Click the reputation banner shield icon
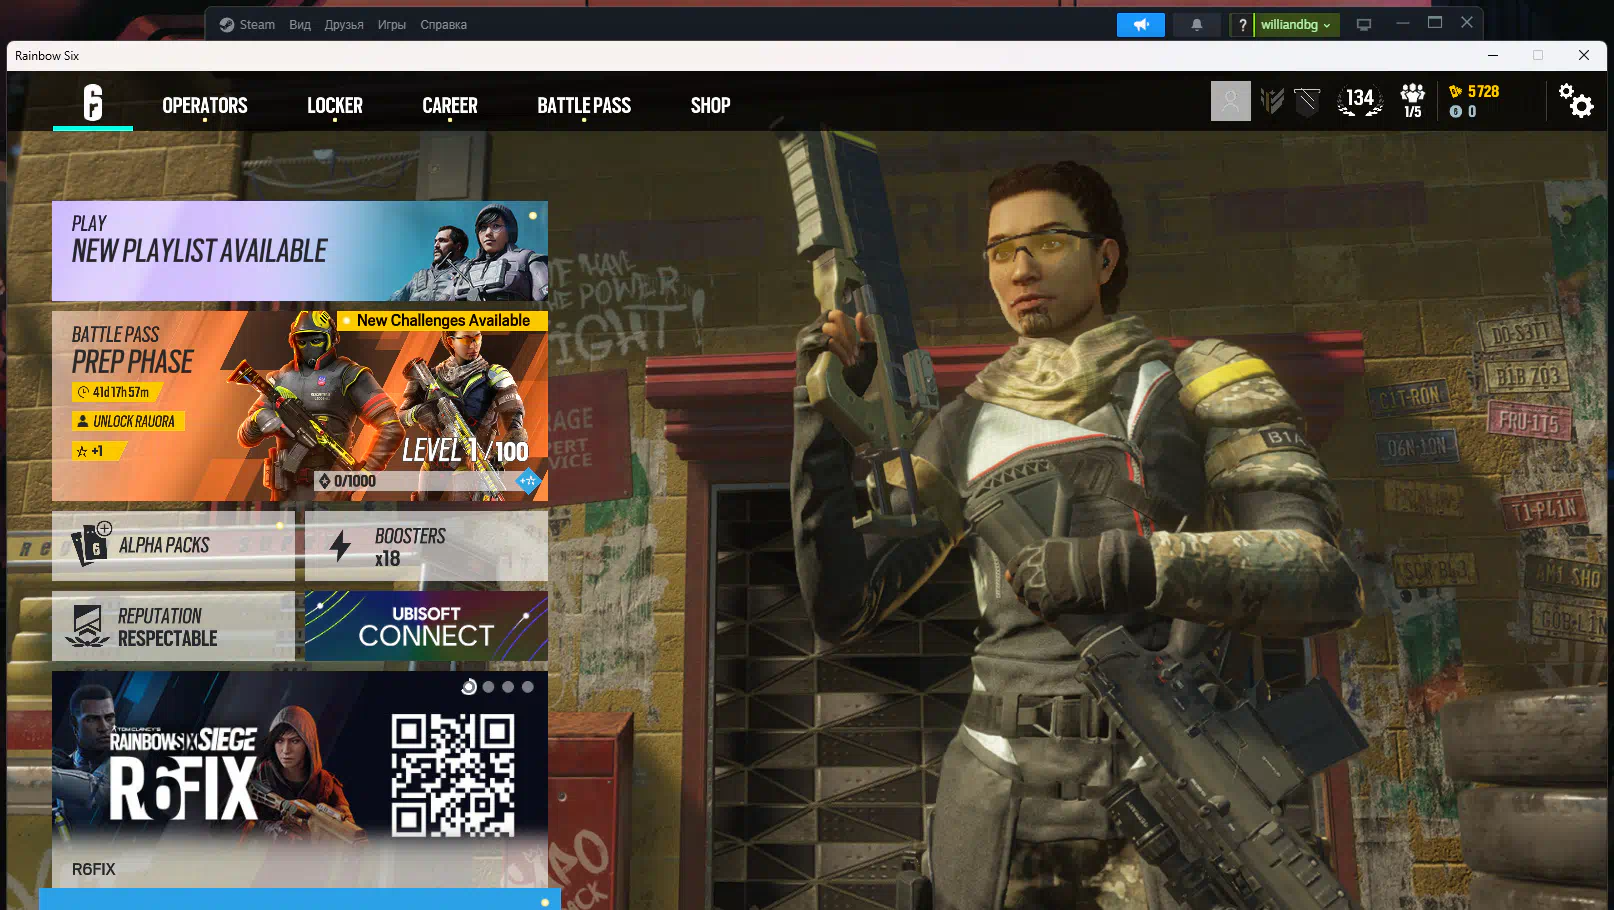 [x=1307, y=101]
